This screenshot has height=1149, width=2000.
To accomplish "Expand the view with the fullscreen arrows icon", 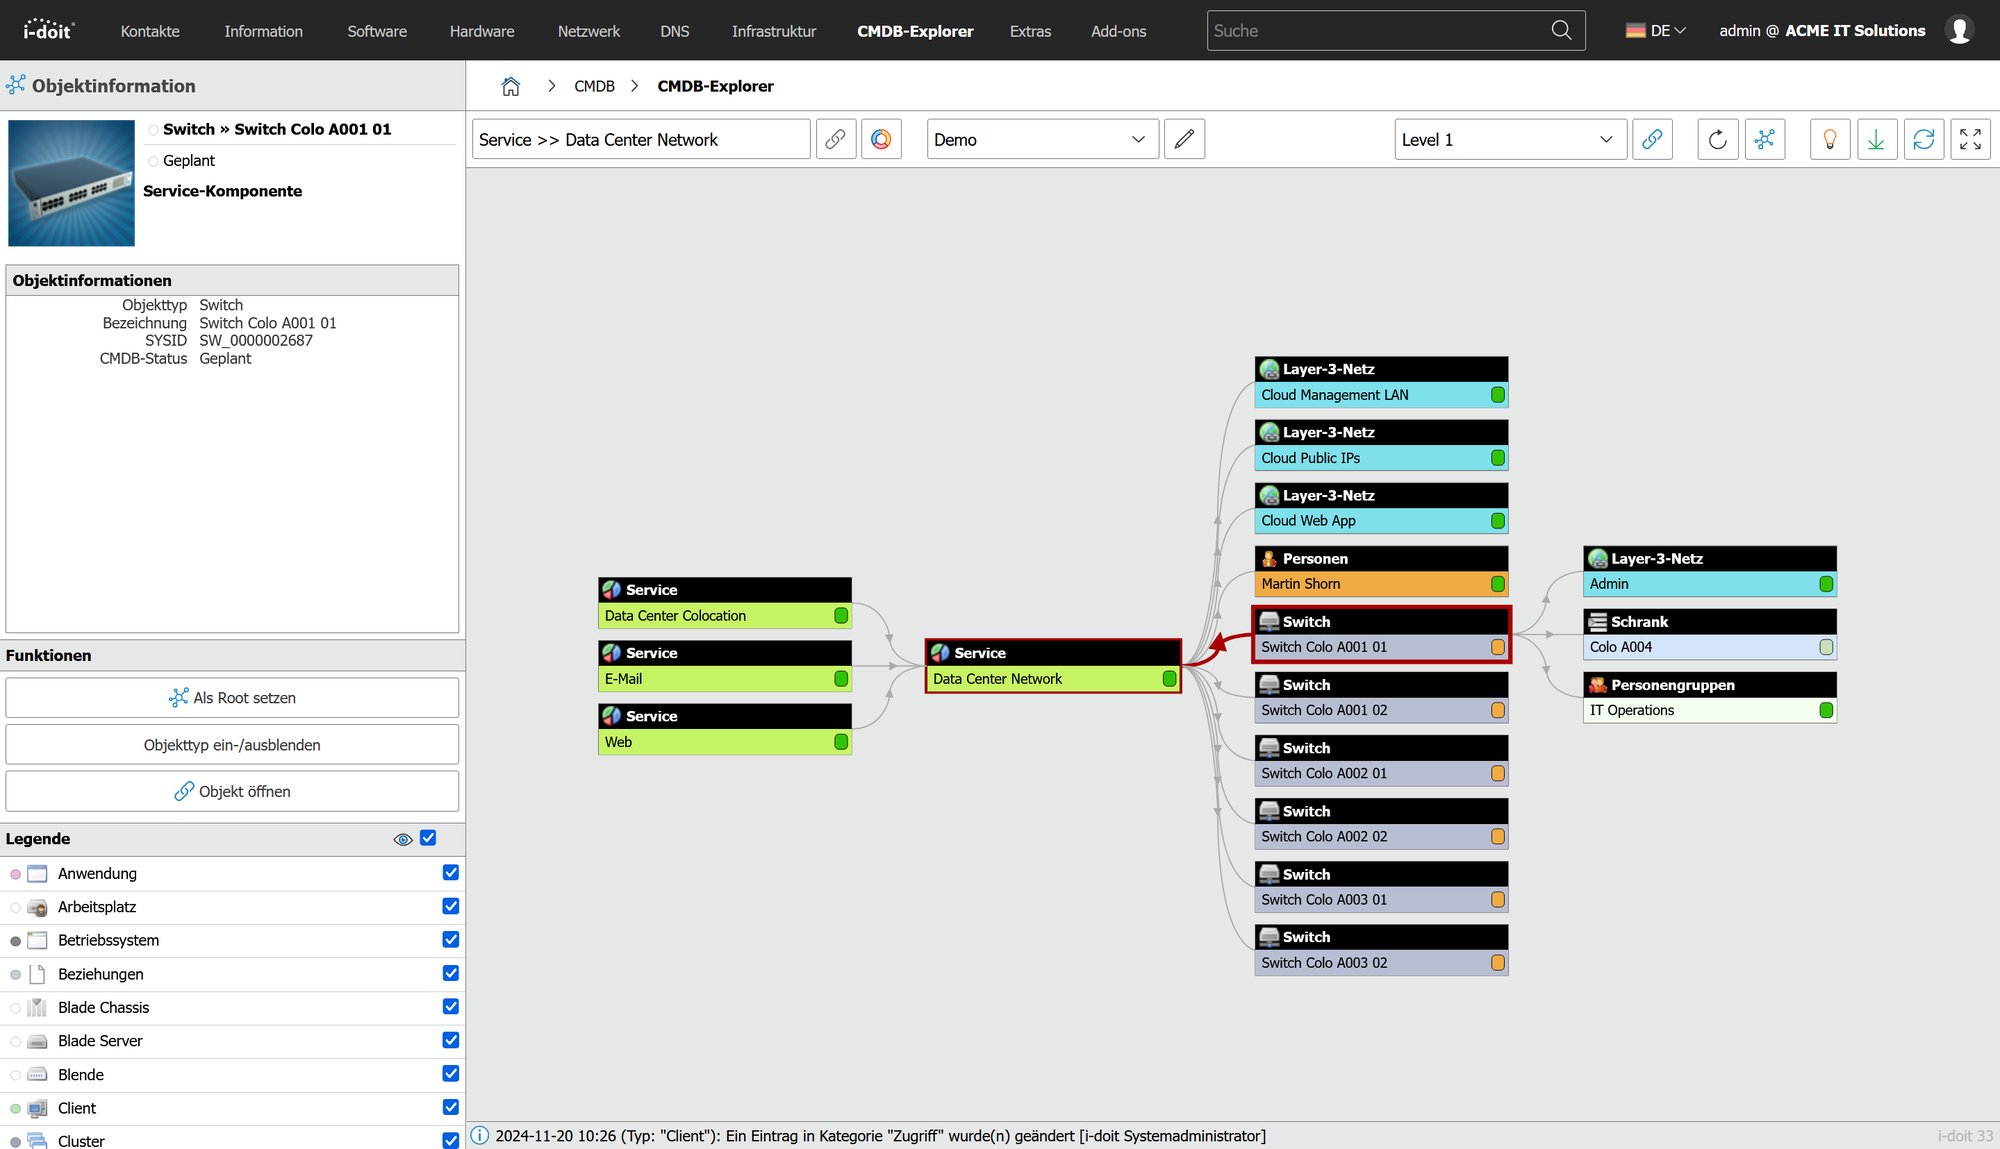I will pos(1969,139).
